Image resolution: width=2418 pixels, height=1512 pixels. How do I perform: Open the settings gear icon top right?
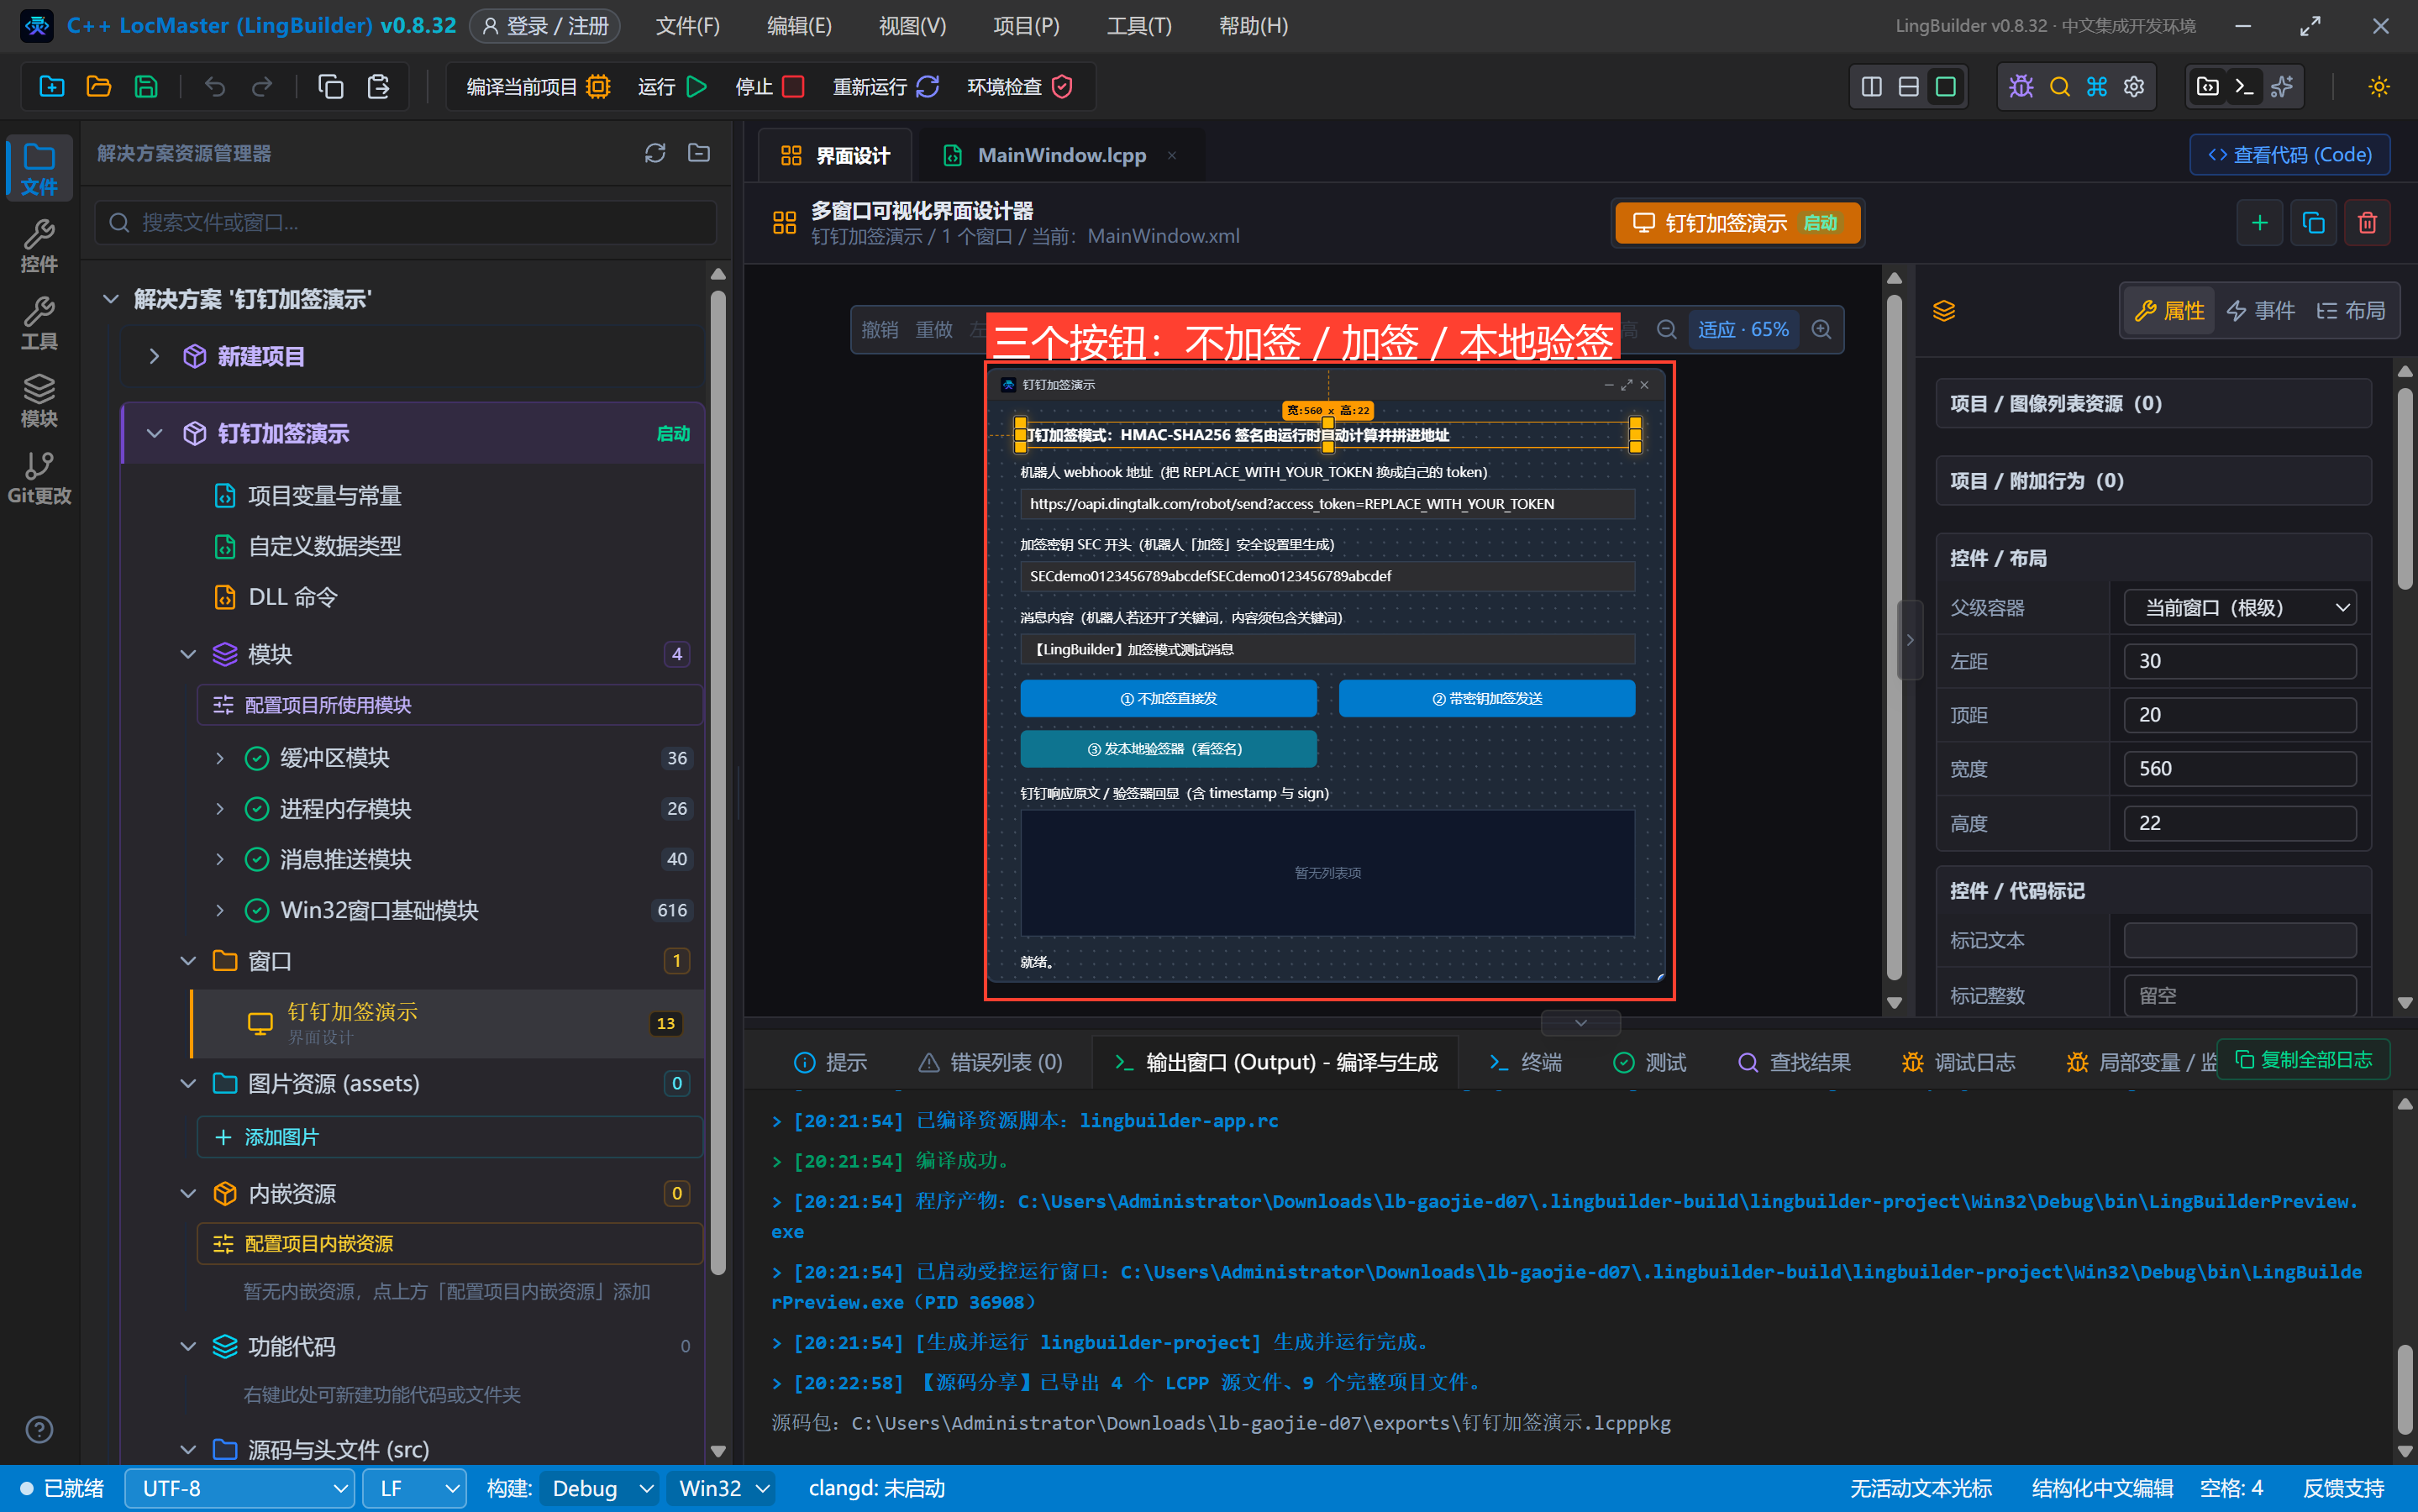(2134, 87)
